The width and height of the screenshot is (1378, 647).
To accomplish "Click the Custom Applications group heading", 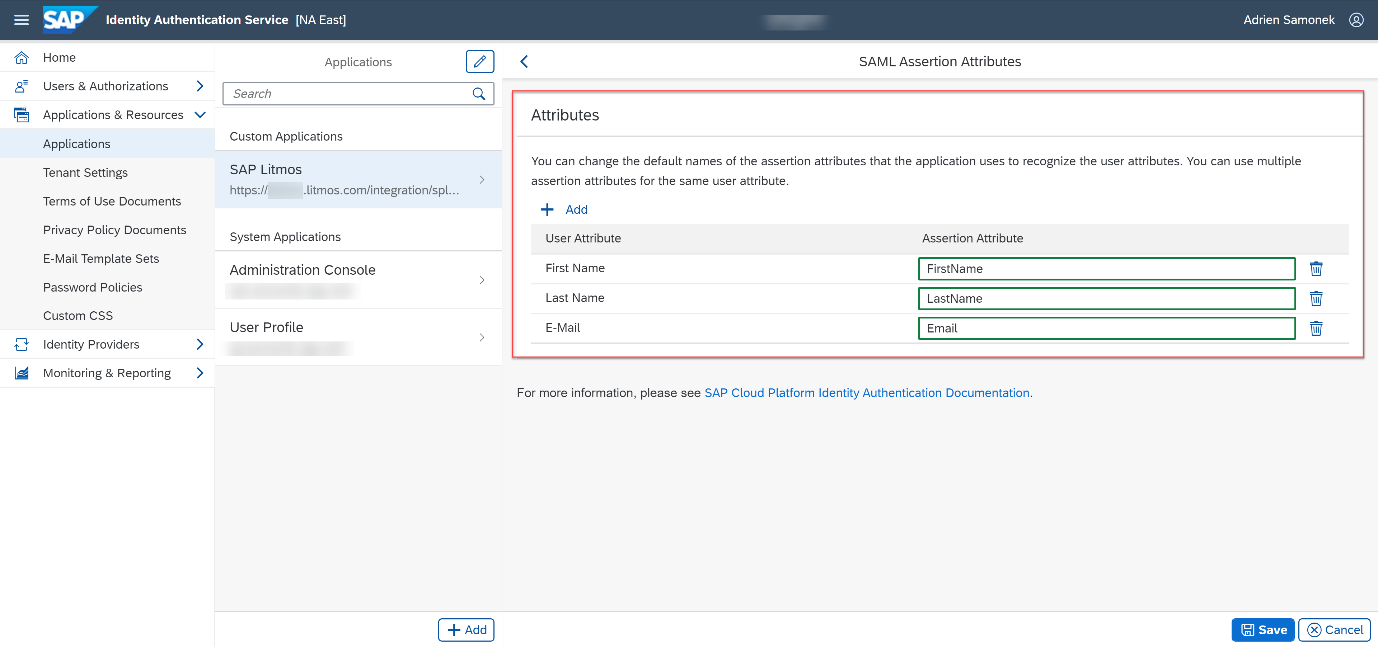I will 286,137.
